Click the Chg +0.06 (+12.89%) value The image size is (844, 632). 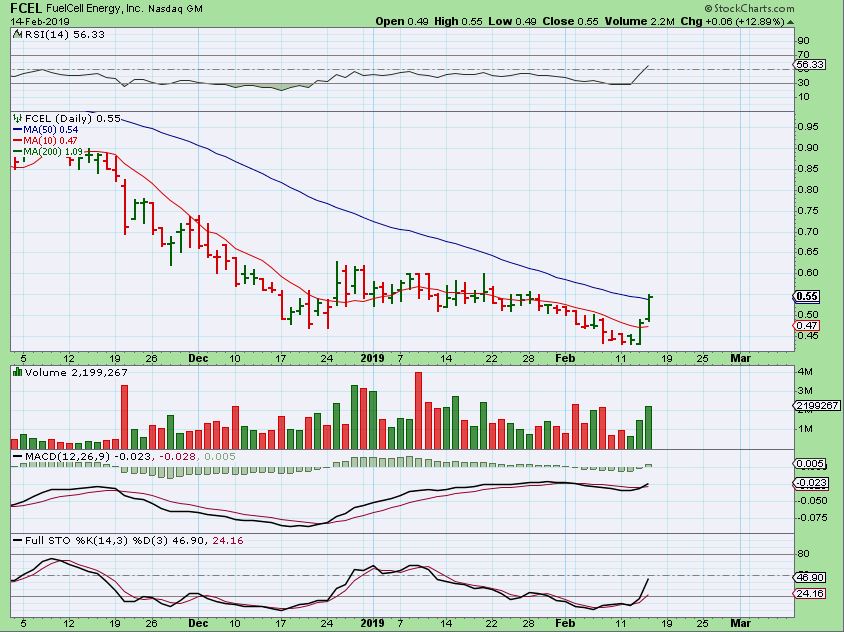tap(733, 22)
